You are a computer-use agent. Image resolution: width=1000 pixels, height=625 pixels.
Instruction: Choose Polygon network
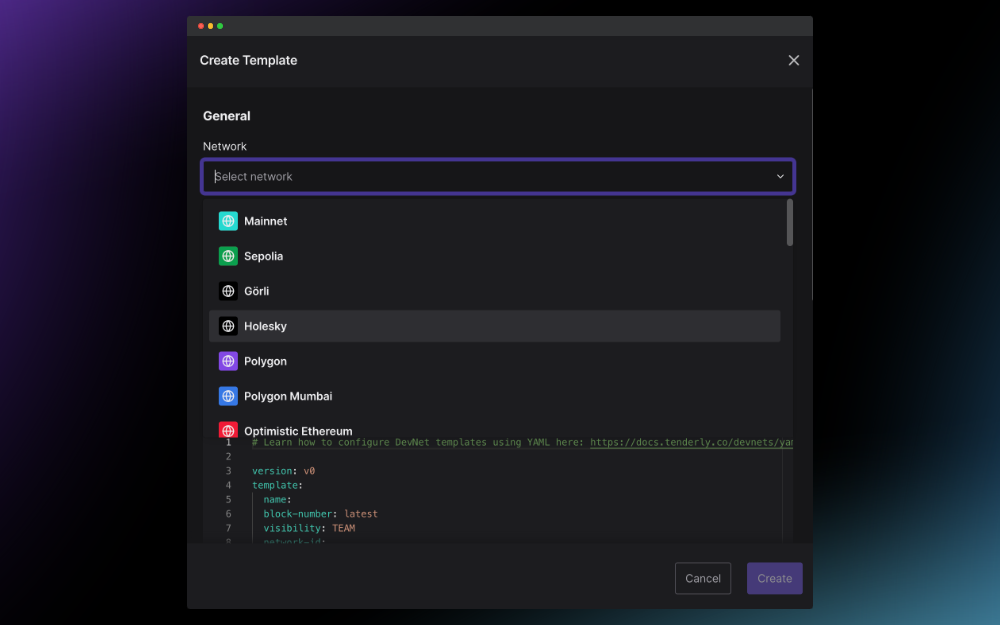pos(494,362)
